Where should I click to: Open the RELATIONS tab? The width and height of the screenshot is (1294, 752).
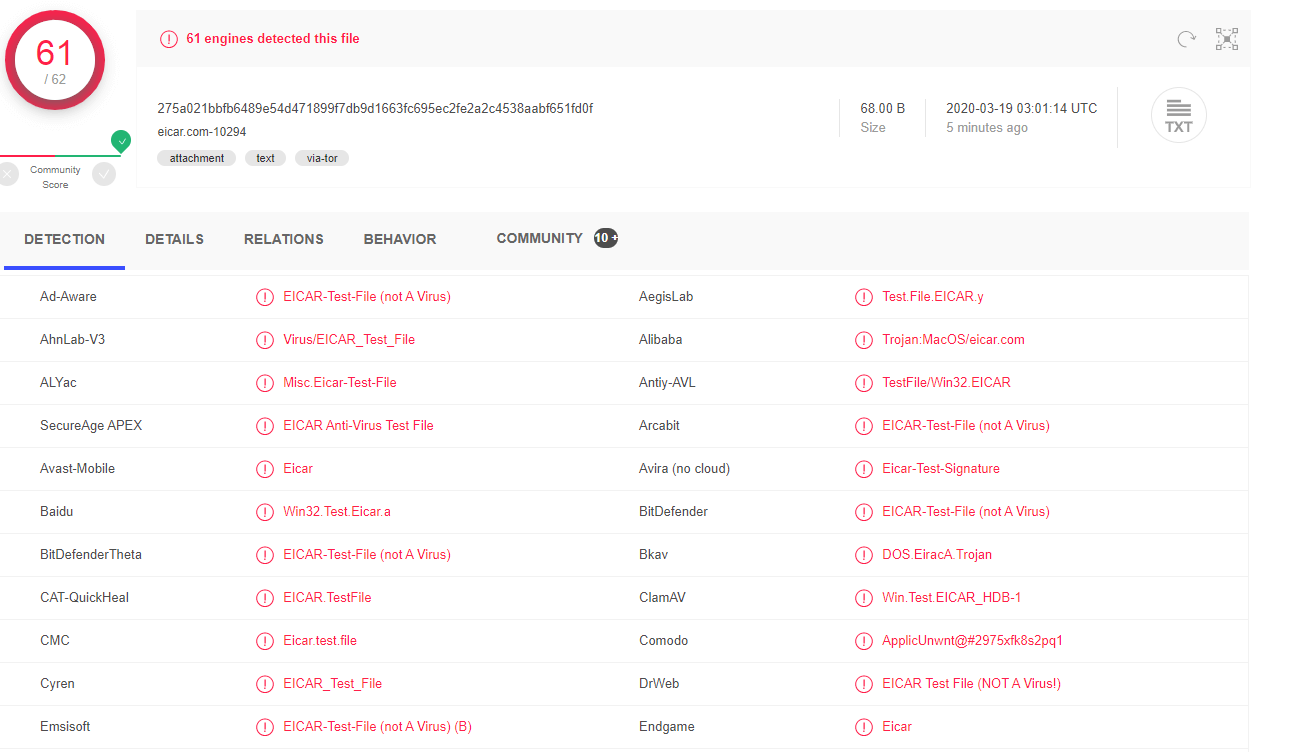pyautogui.click(x=283, y=240)
